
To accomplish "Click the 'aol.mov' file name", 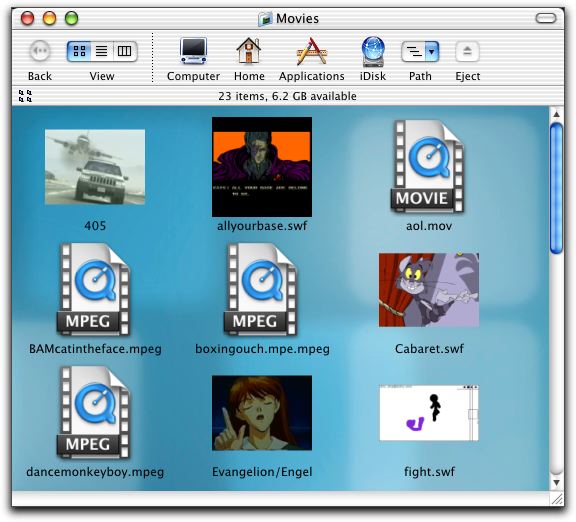I will click(429, 226).
